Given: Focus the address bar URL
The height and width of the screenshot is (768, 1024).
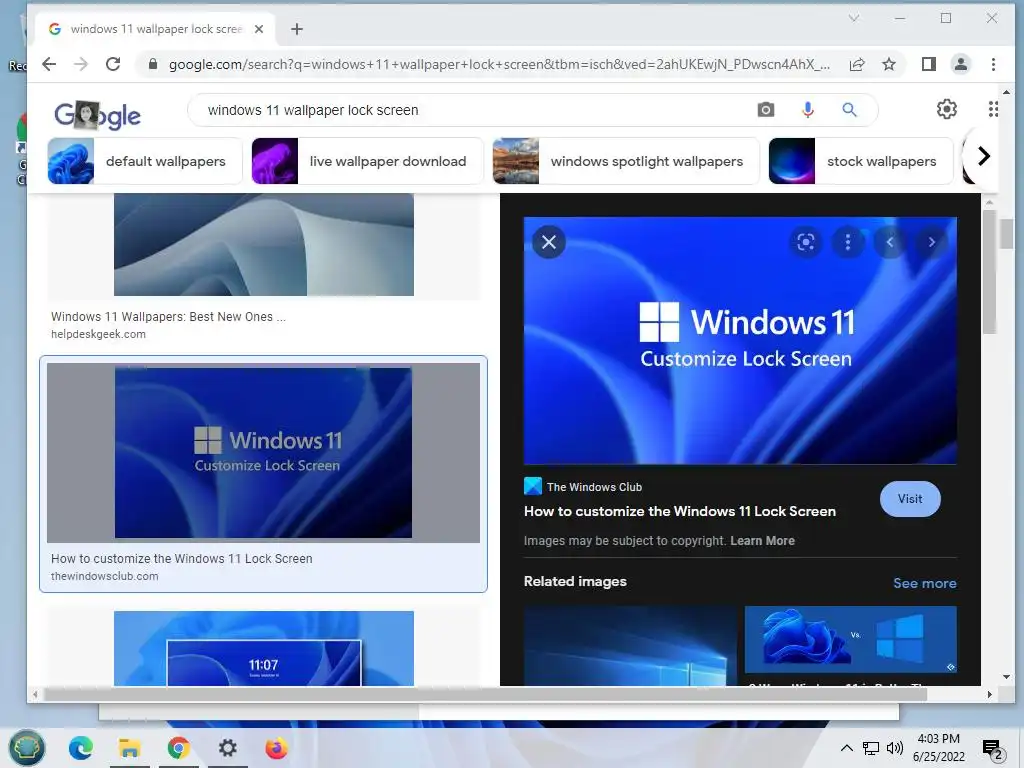Looking at the screenshot, I should coord(499,64).
